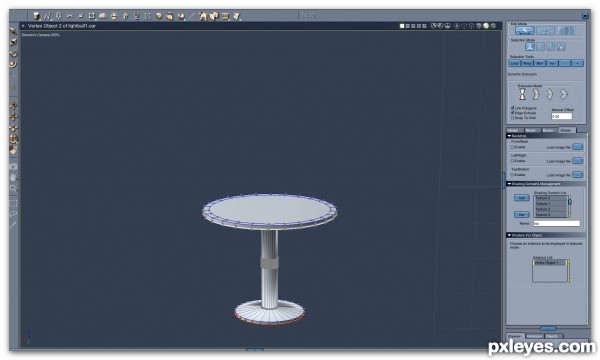
Task: Toggle the Link Polygons checkbox
Action: pyautogui.click(x=512, y=108)
